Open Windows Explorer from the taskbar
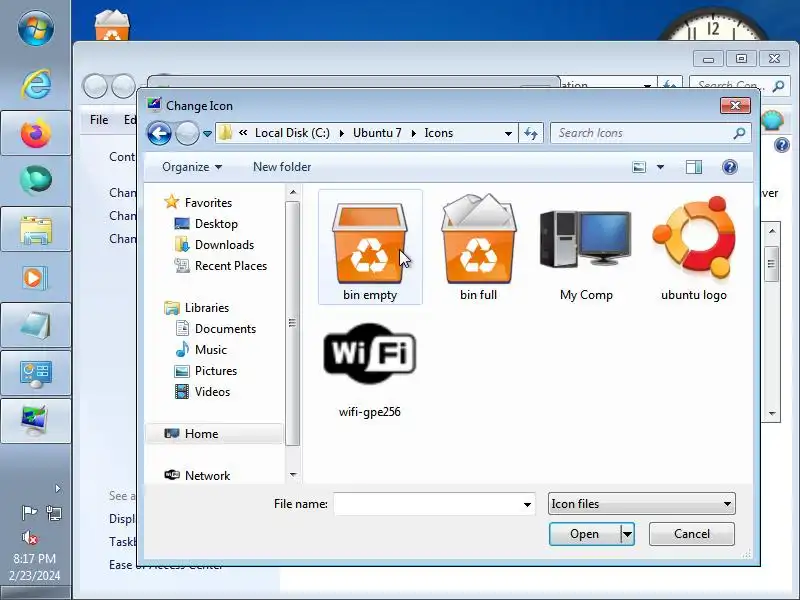 pos(36,229)
